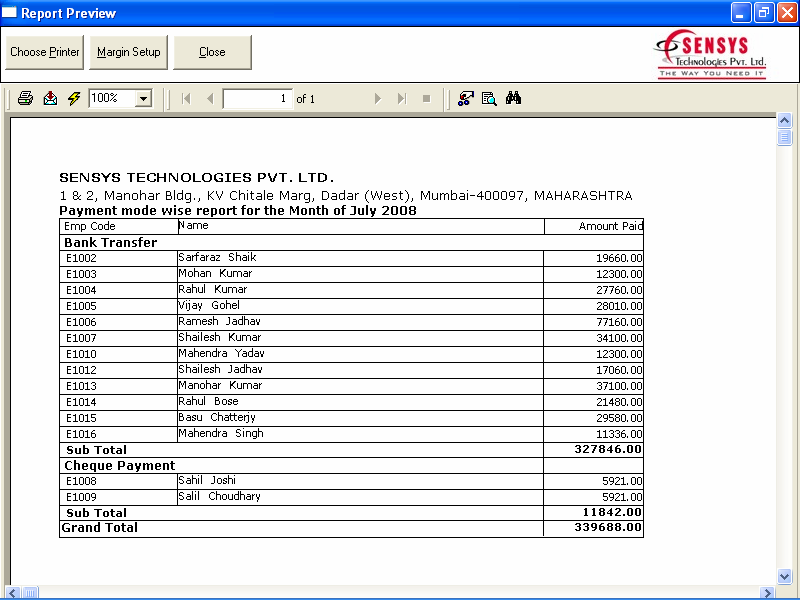Screen dimensions: 800x600
Task: Click the 'Bank Transfer' group heading
Action: coord(111,242)
